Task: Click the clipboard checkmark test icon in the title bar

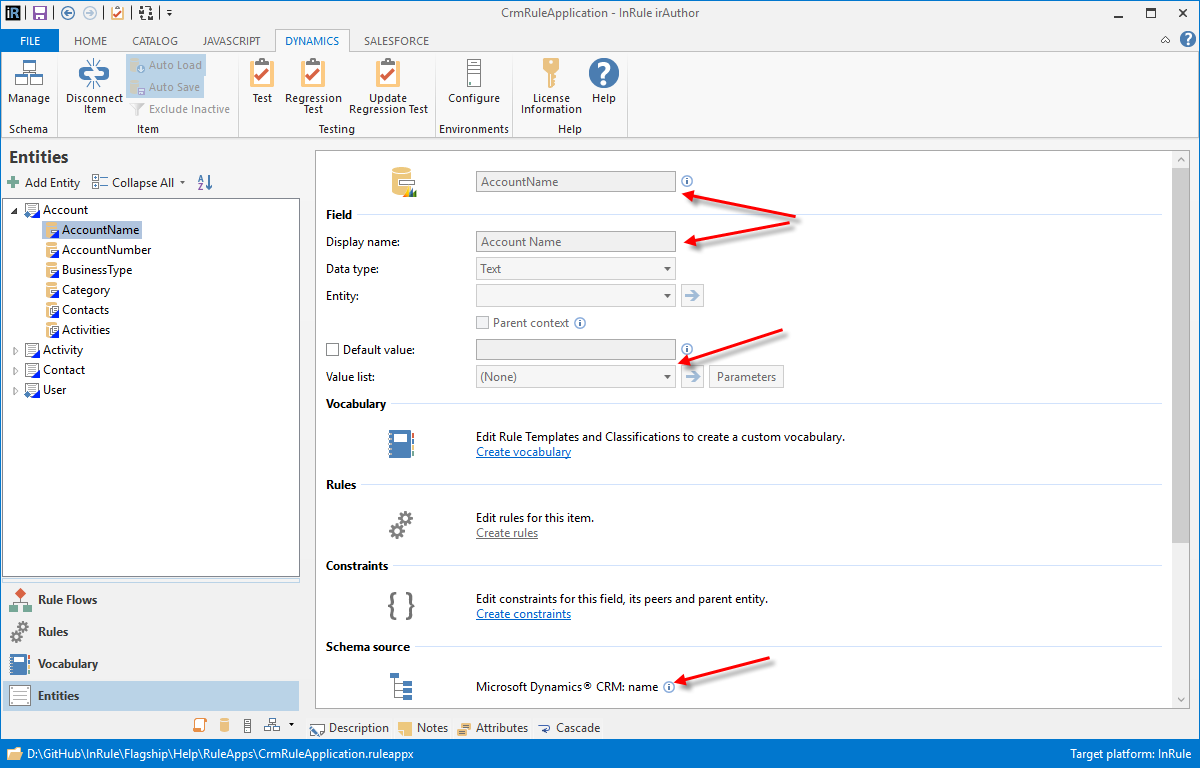Action: coord(118,13)
